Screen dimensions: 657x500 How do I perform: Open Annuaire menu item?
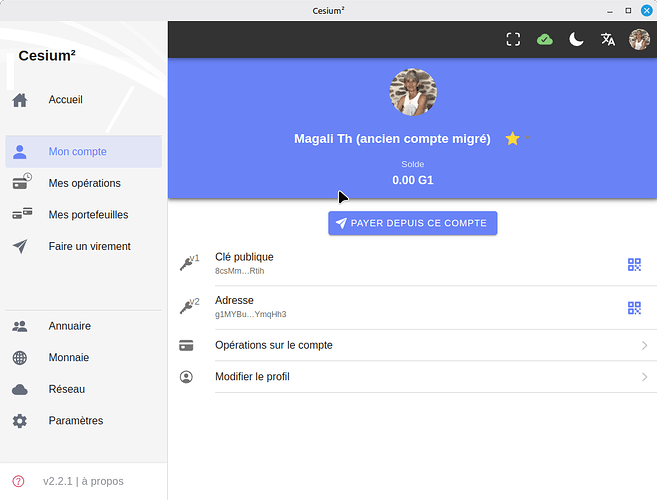(83, 326)
